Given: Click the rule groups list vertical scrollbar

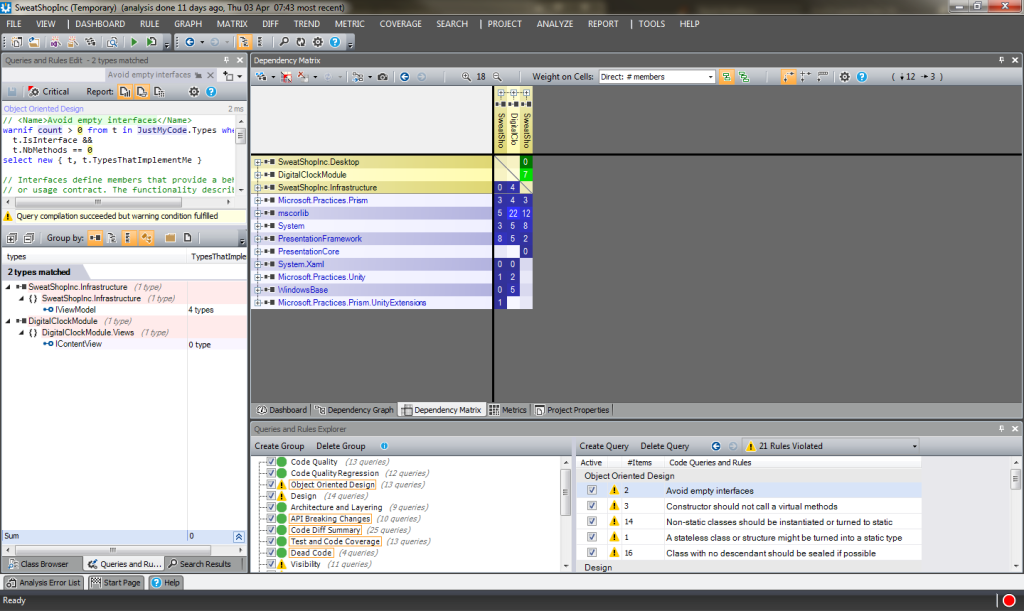Looking at the screenshot, I should coord(566,514).
